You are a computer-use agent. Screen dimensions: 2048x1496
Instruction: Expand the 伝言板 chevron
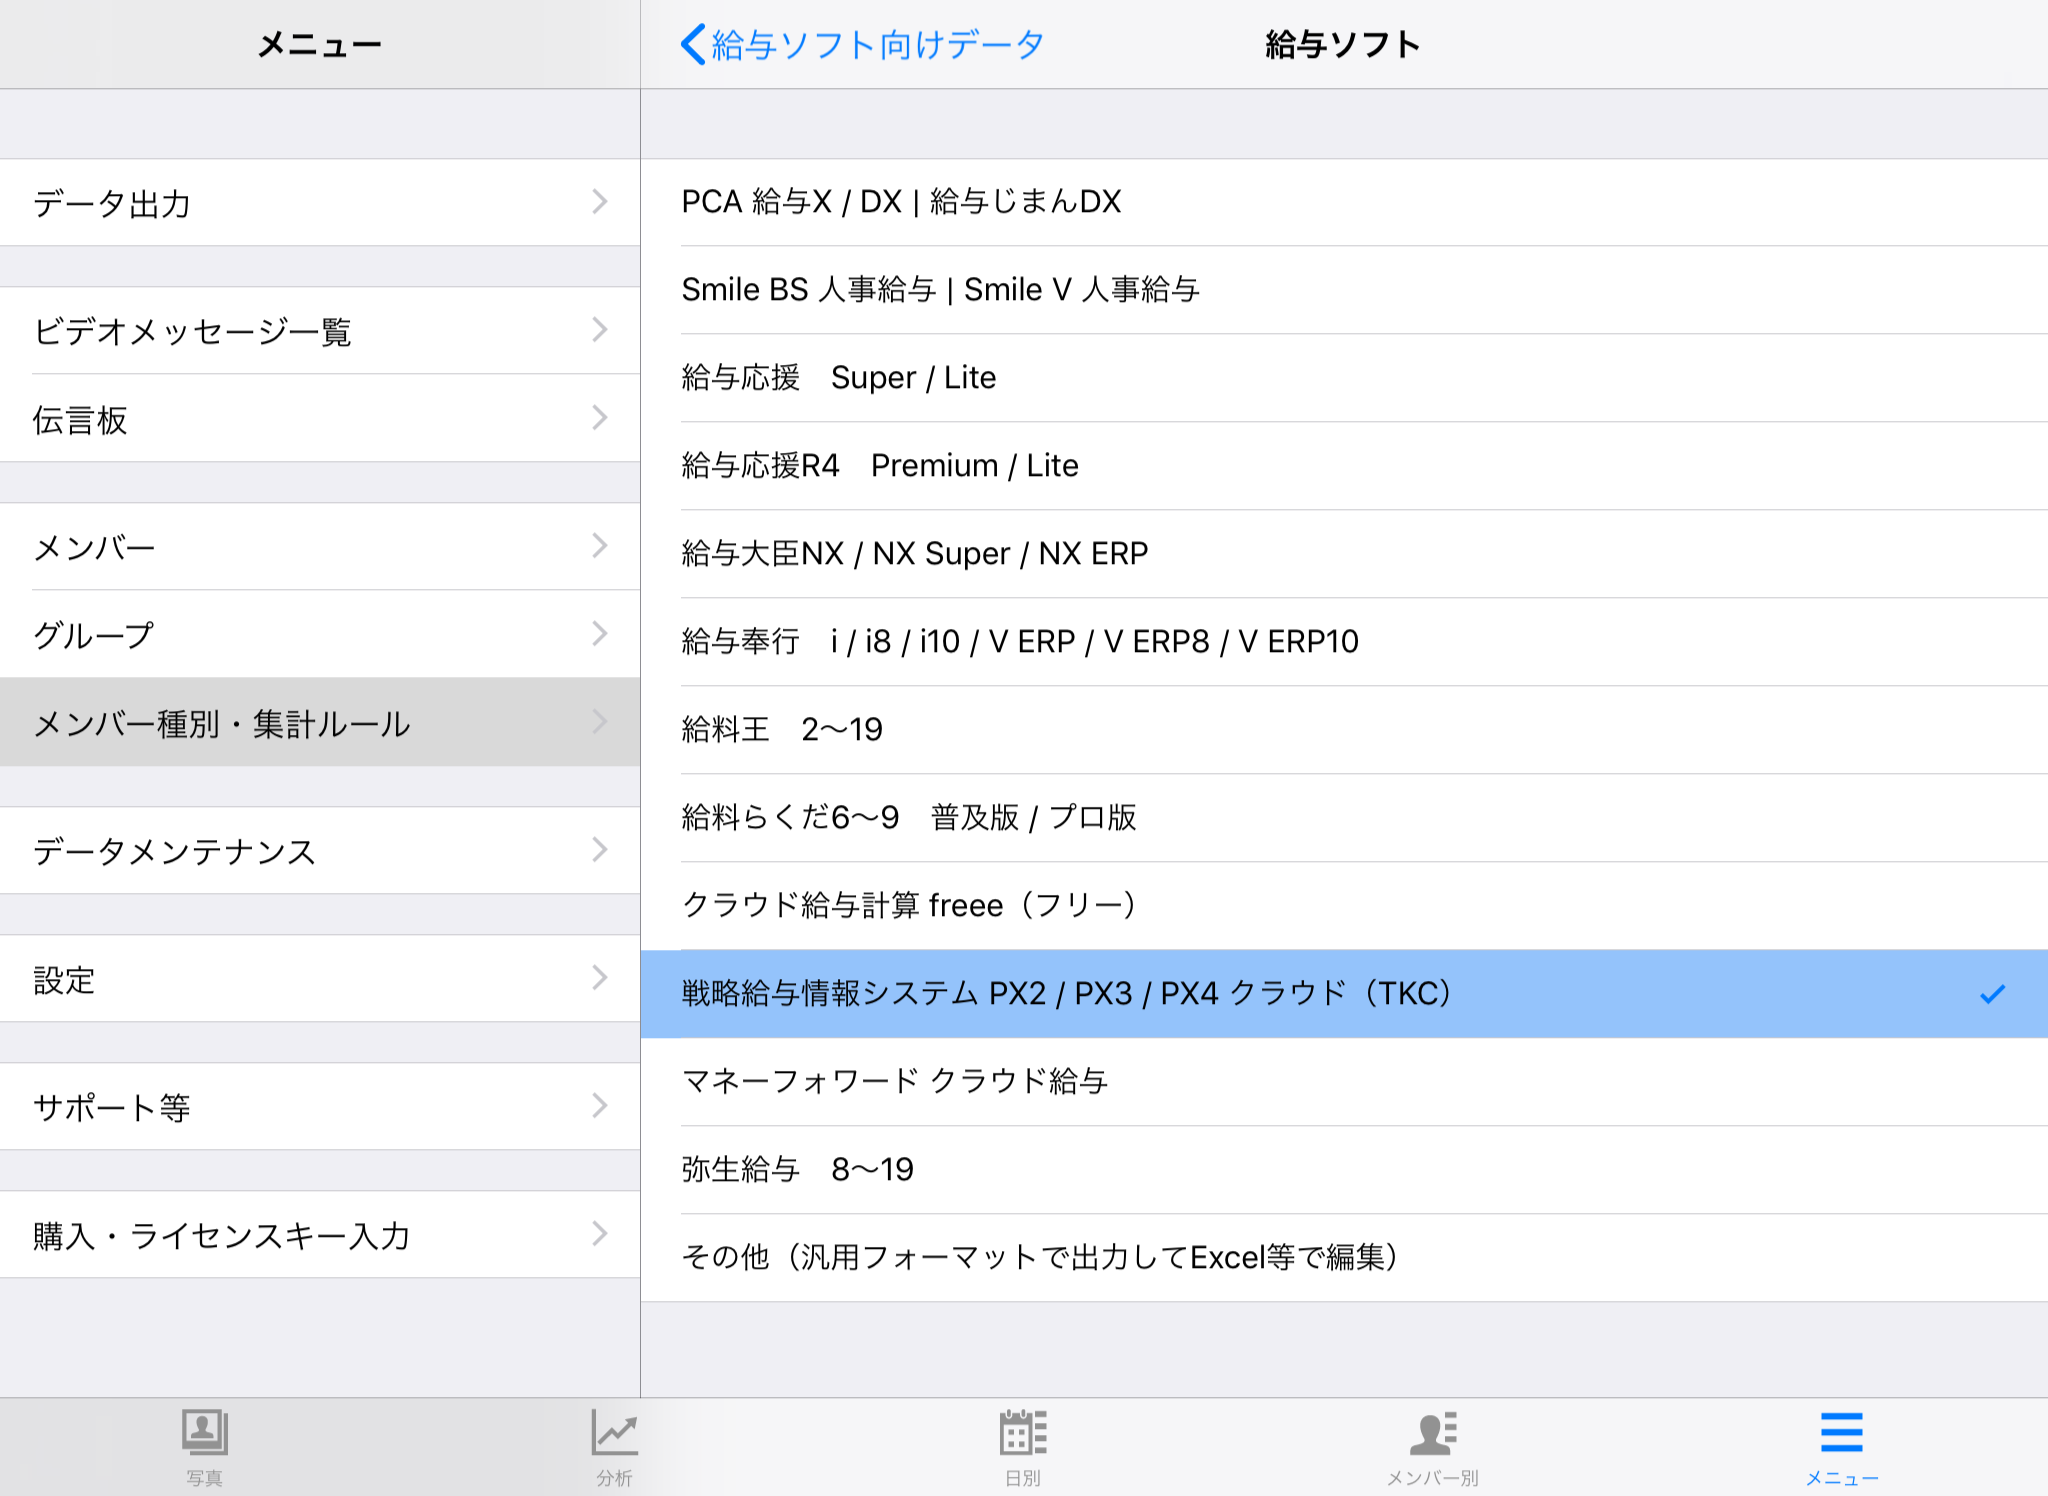point(600,418)
